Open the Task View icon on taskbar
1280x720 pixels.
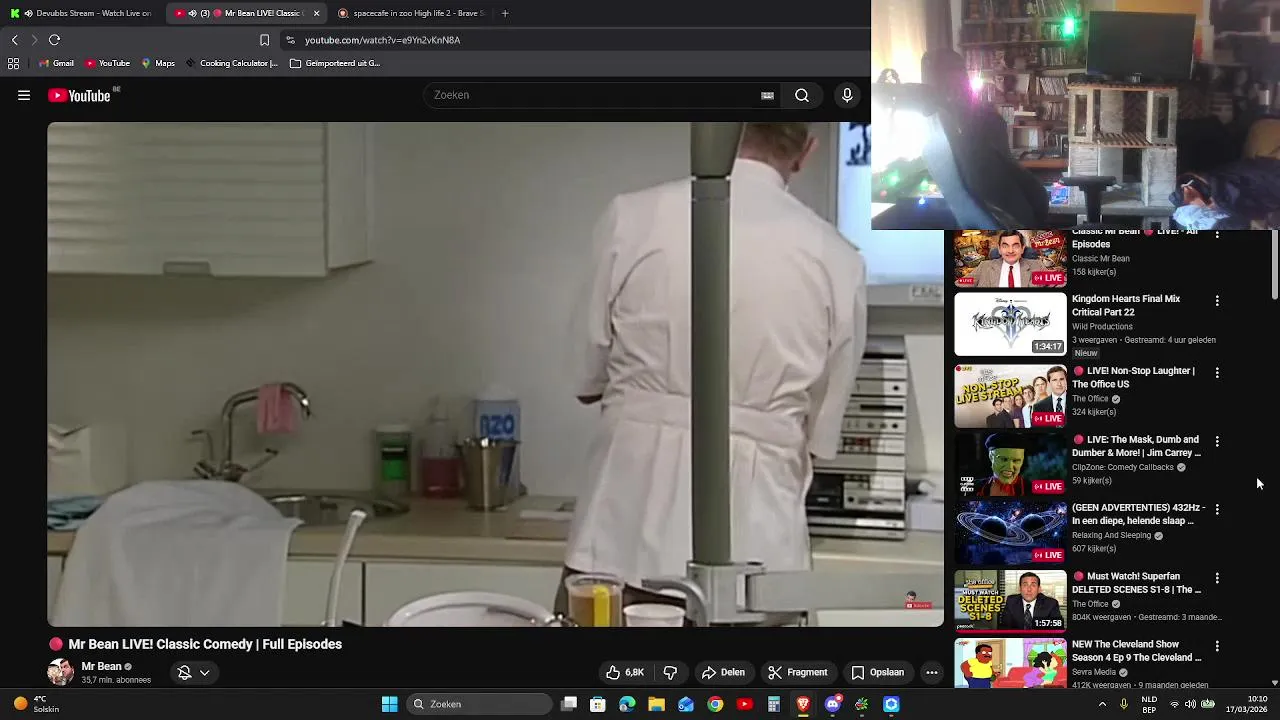pyautogui.click(x=569, y=704)
